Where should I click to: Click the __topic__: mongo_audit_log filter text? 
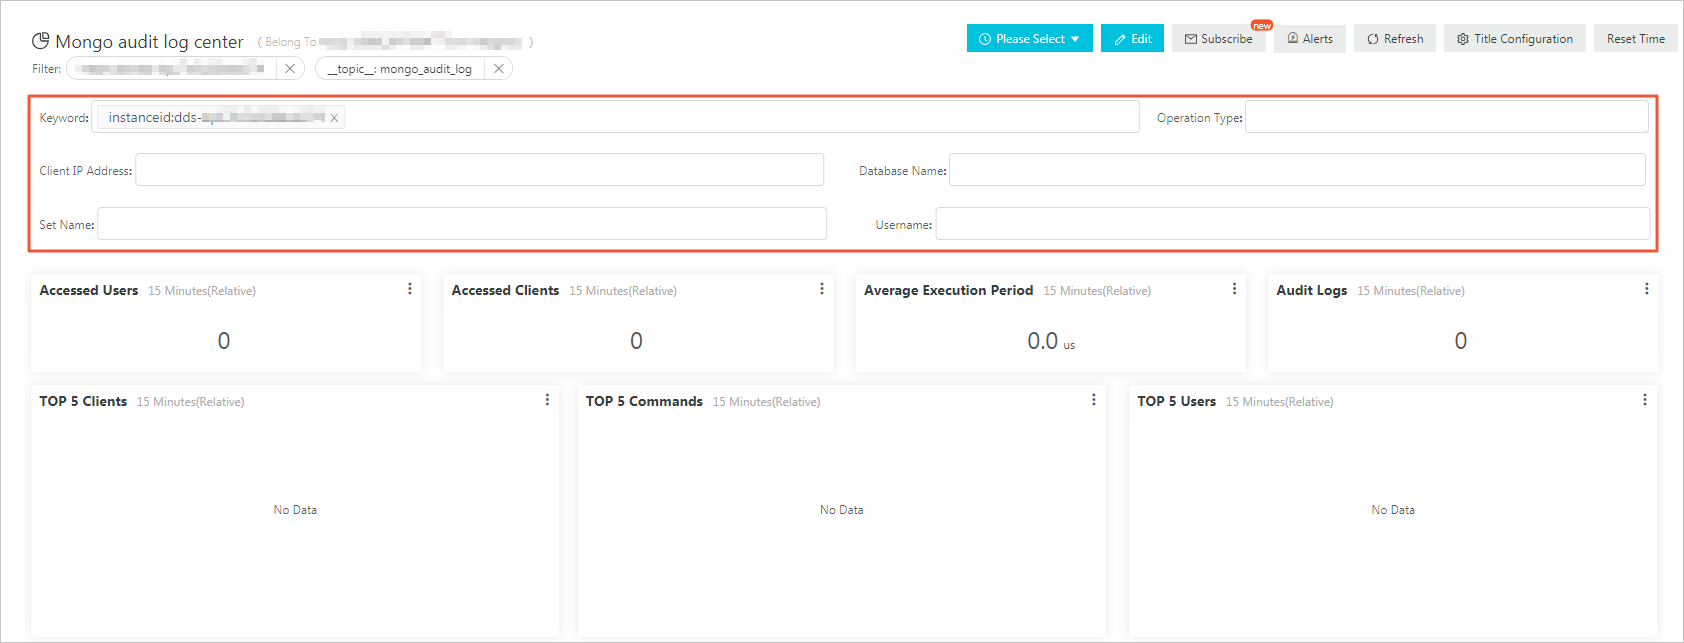pyautogui.click(x=400, y=69)
